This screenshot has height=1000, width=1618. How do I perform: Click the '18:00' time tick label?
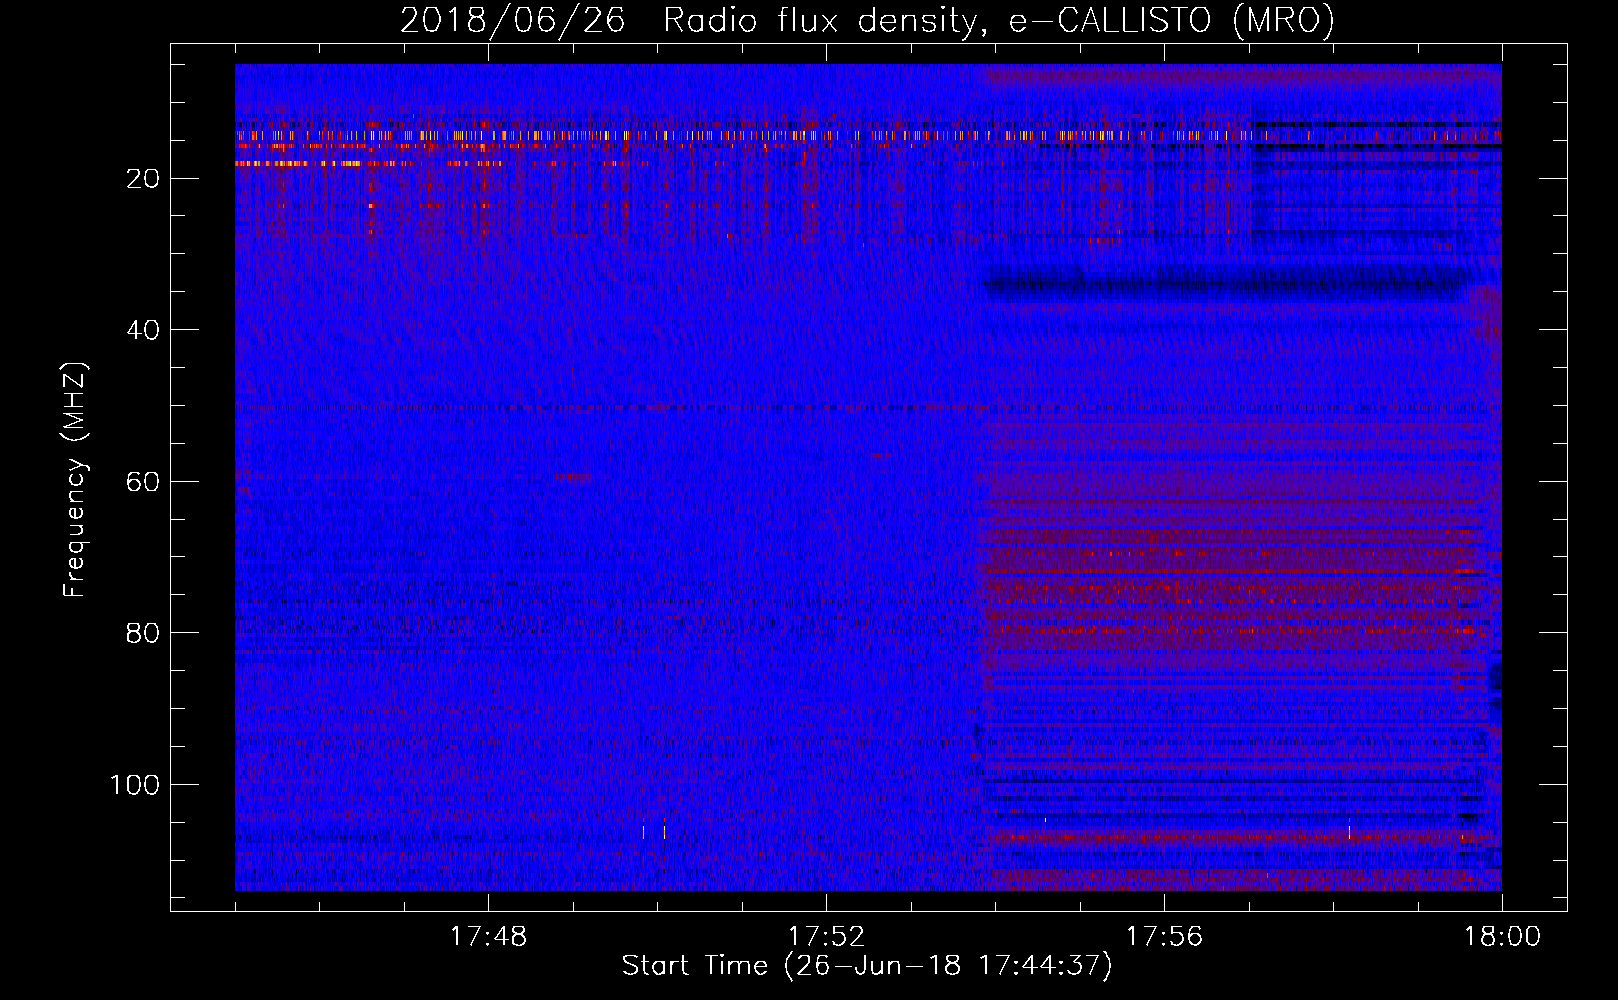click(1502, 936)
